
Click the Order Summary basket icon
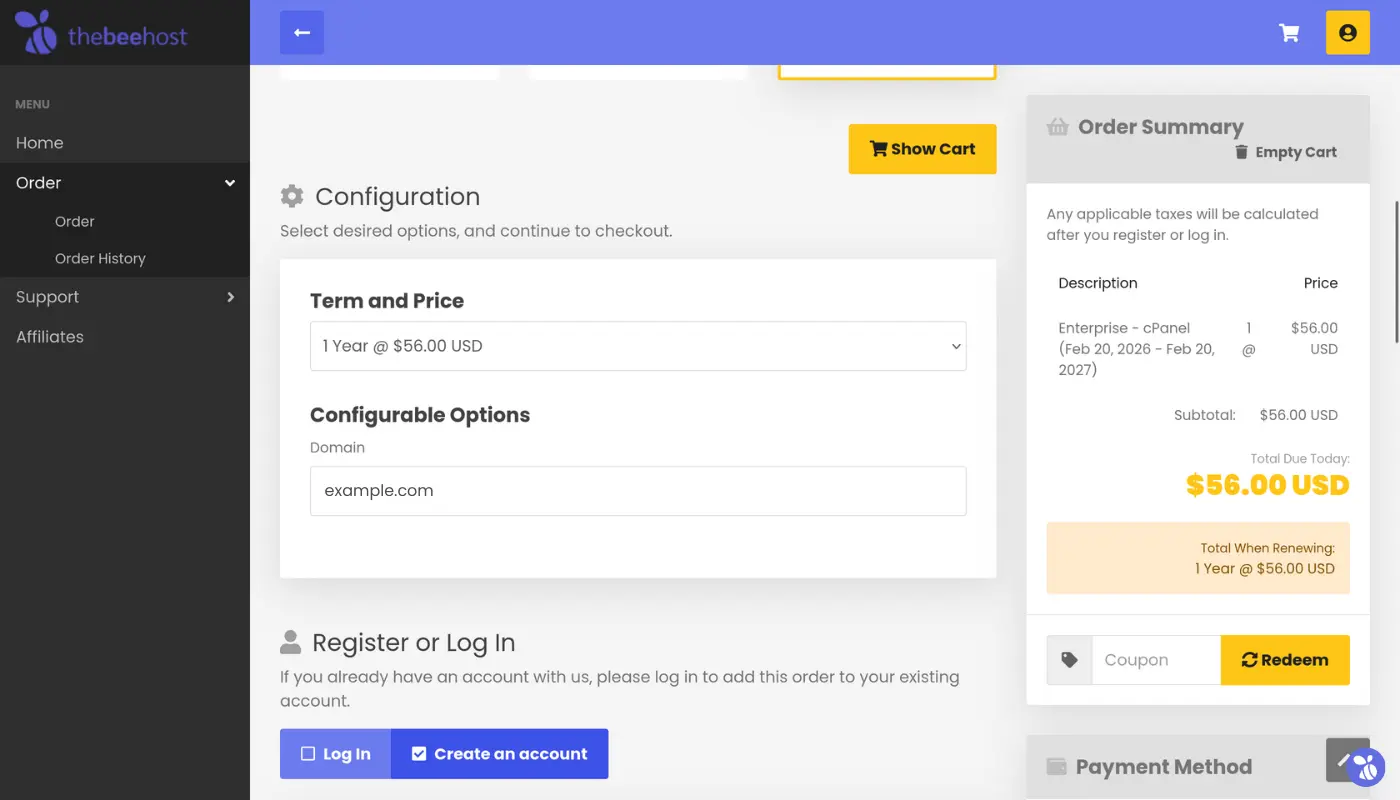[x=1057, y=127]
